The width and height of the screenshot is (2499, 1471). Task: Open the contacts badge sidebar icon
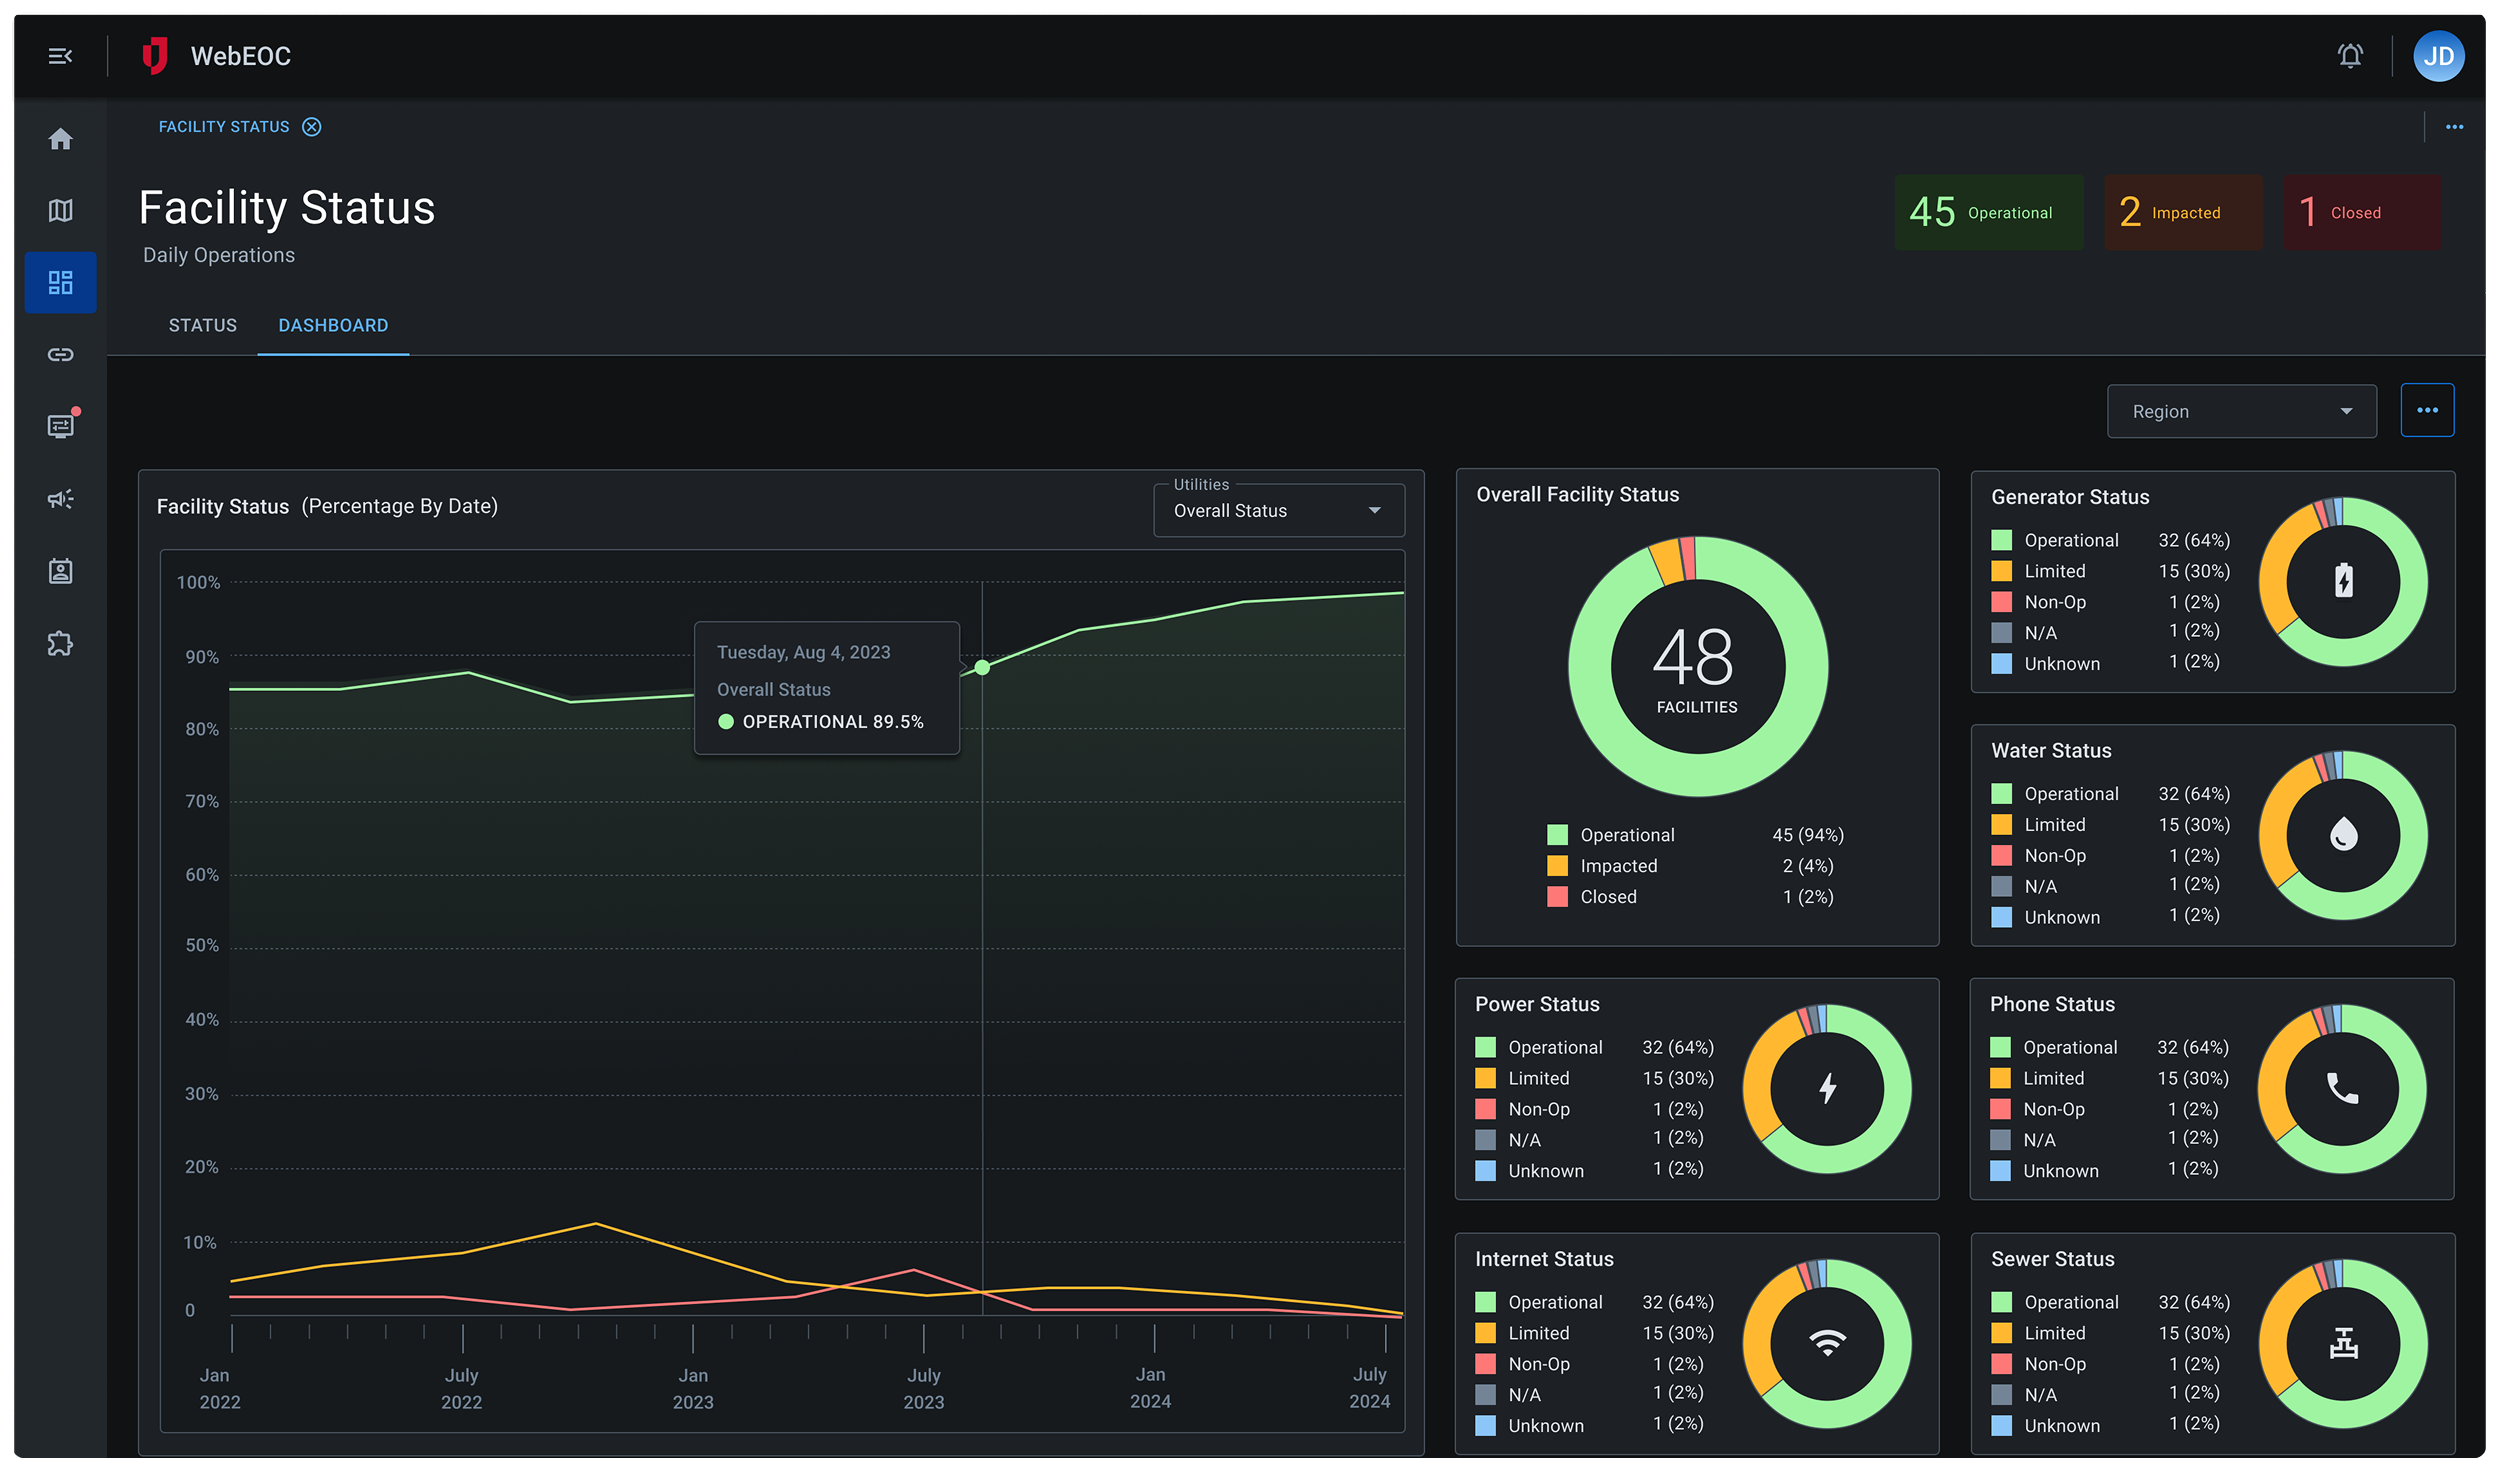(60, 571)
